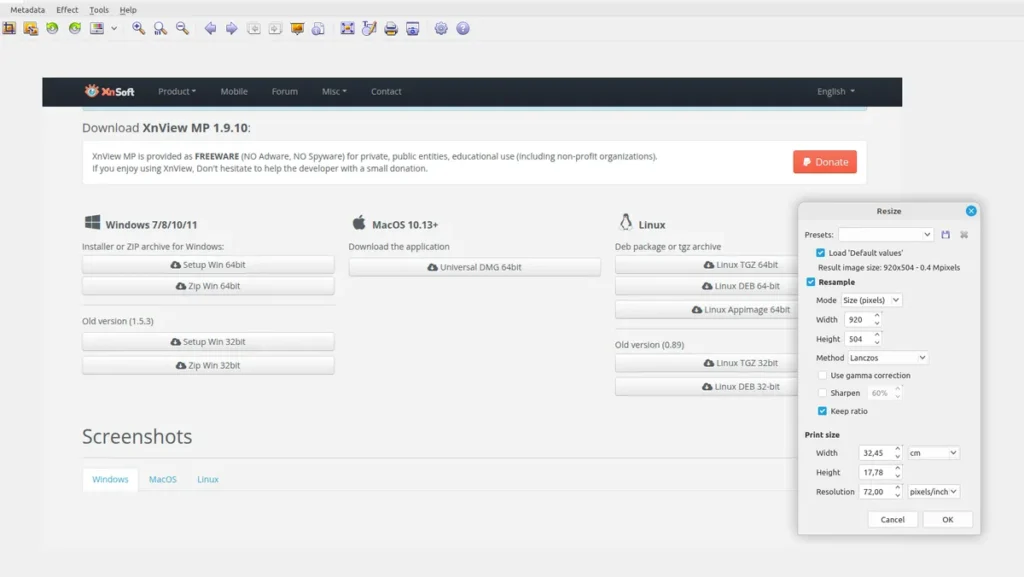Open the Tools menu
Screen dimensions: 1024x577
(99, 10)
